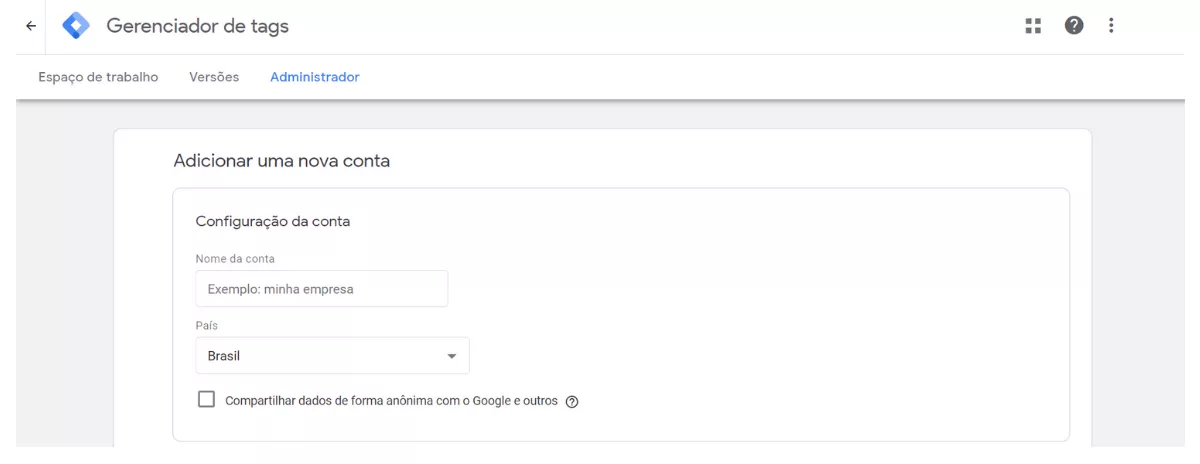Click the 'Configuração da conta' section title

[x=273, y=221]
